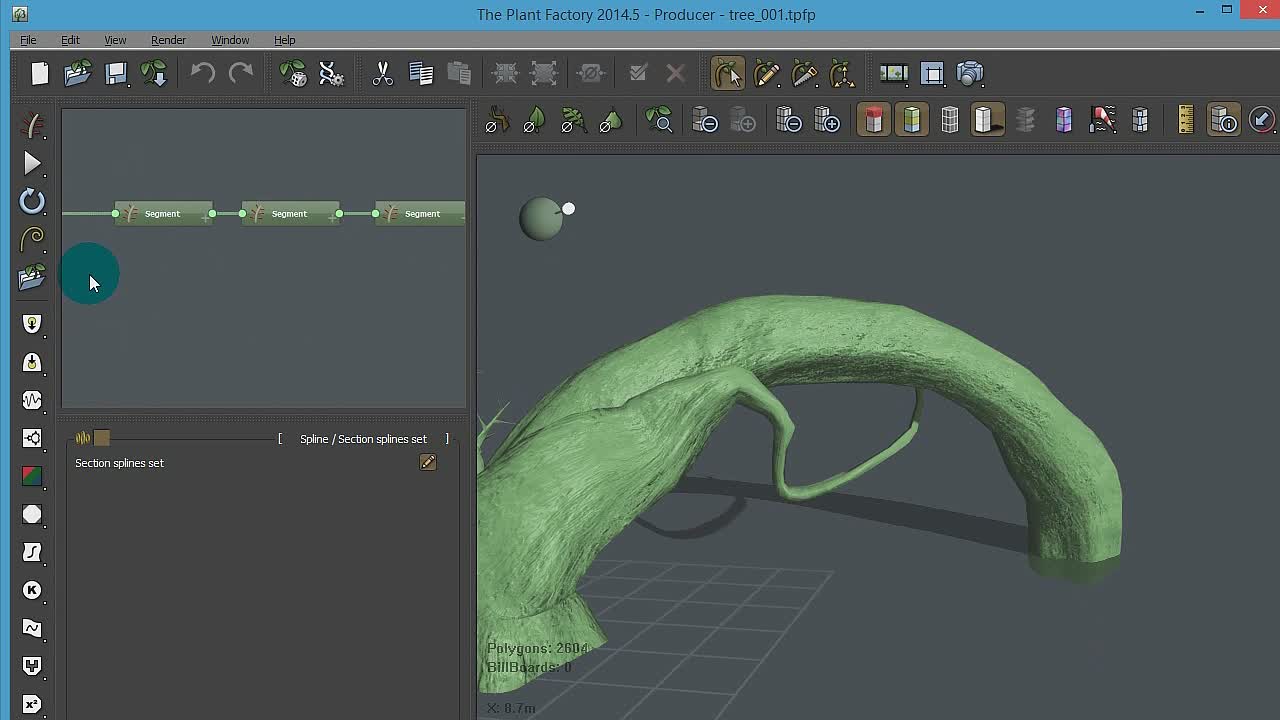
Task: Open the Window menu
Action: [x=230, y=40]
